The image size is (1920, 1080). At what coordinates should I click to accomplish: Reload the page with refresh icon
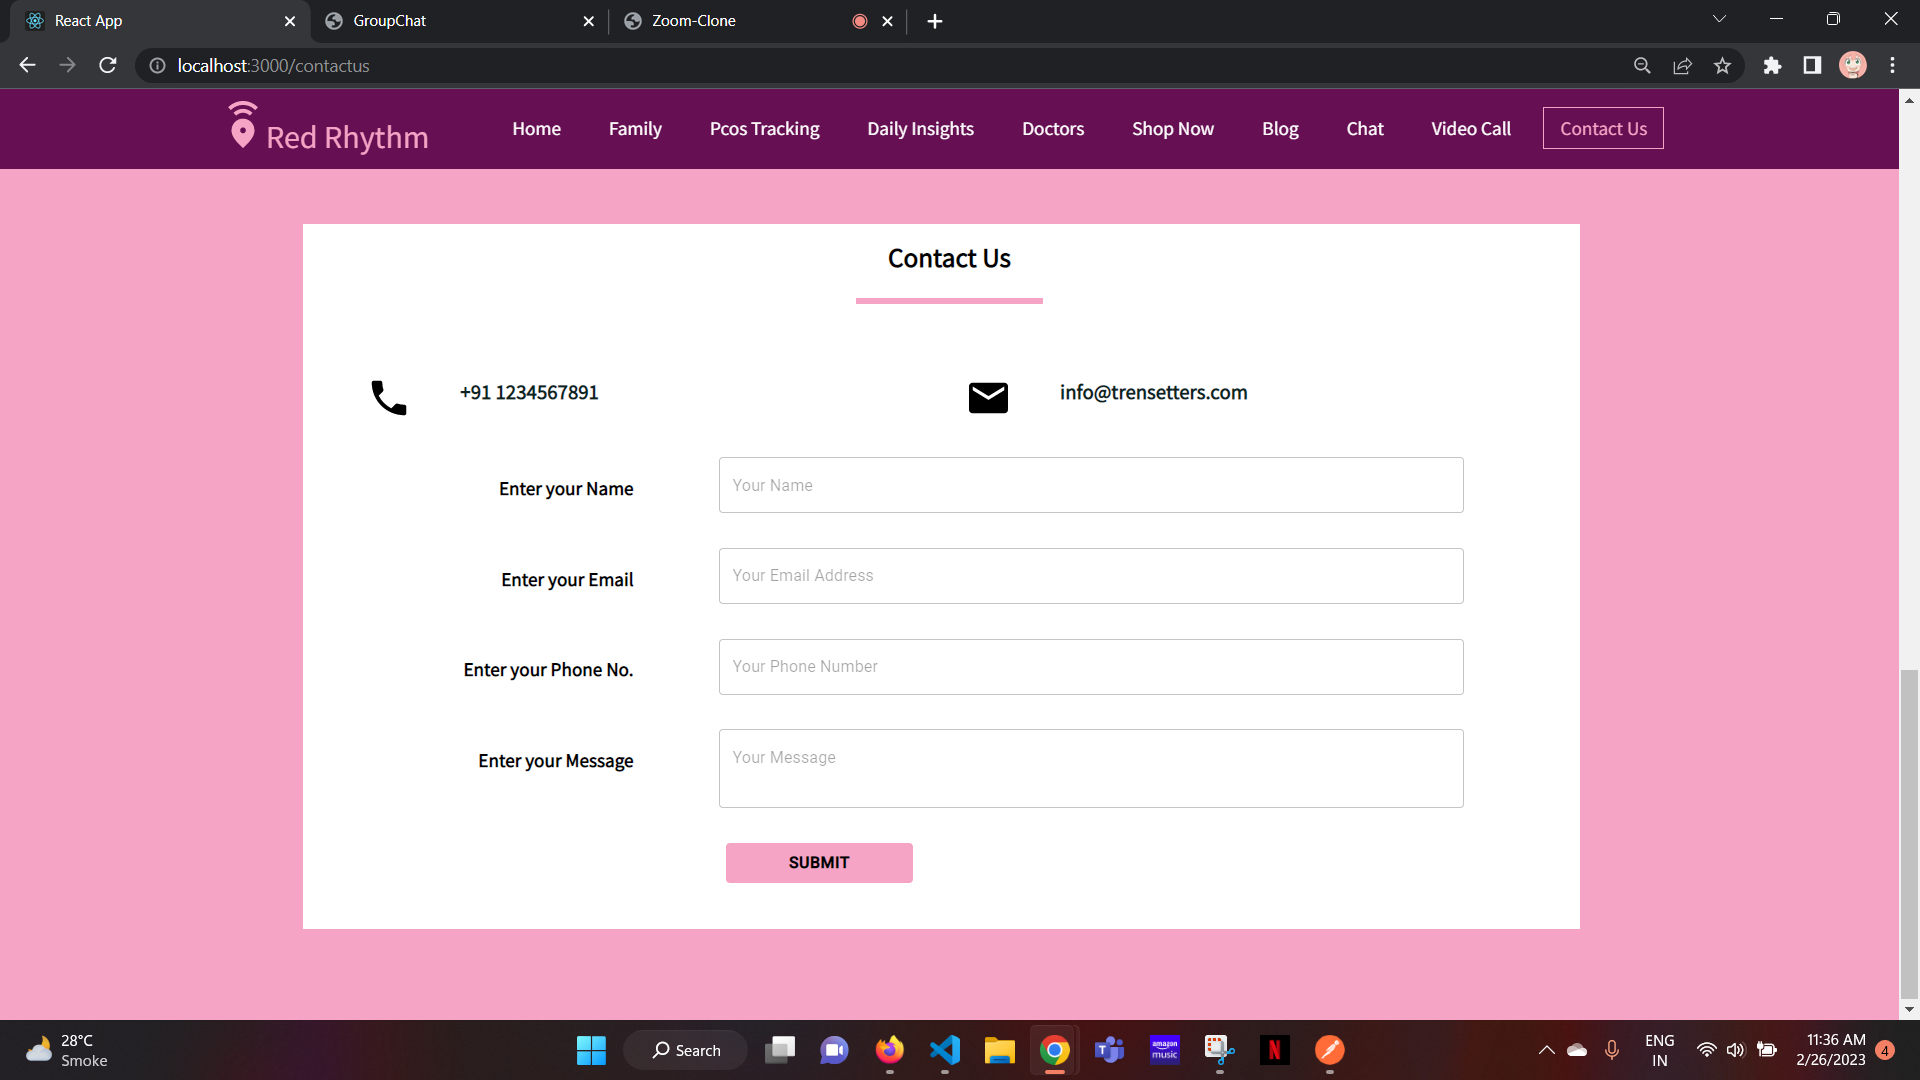click(108, 66)
